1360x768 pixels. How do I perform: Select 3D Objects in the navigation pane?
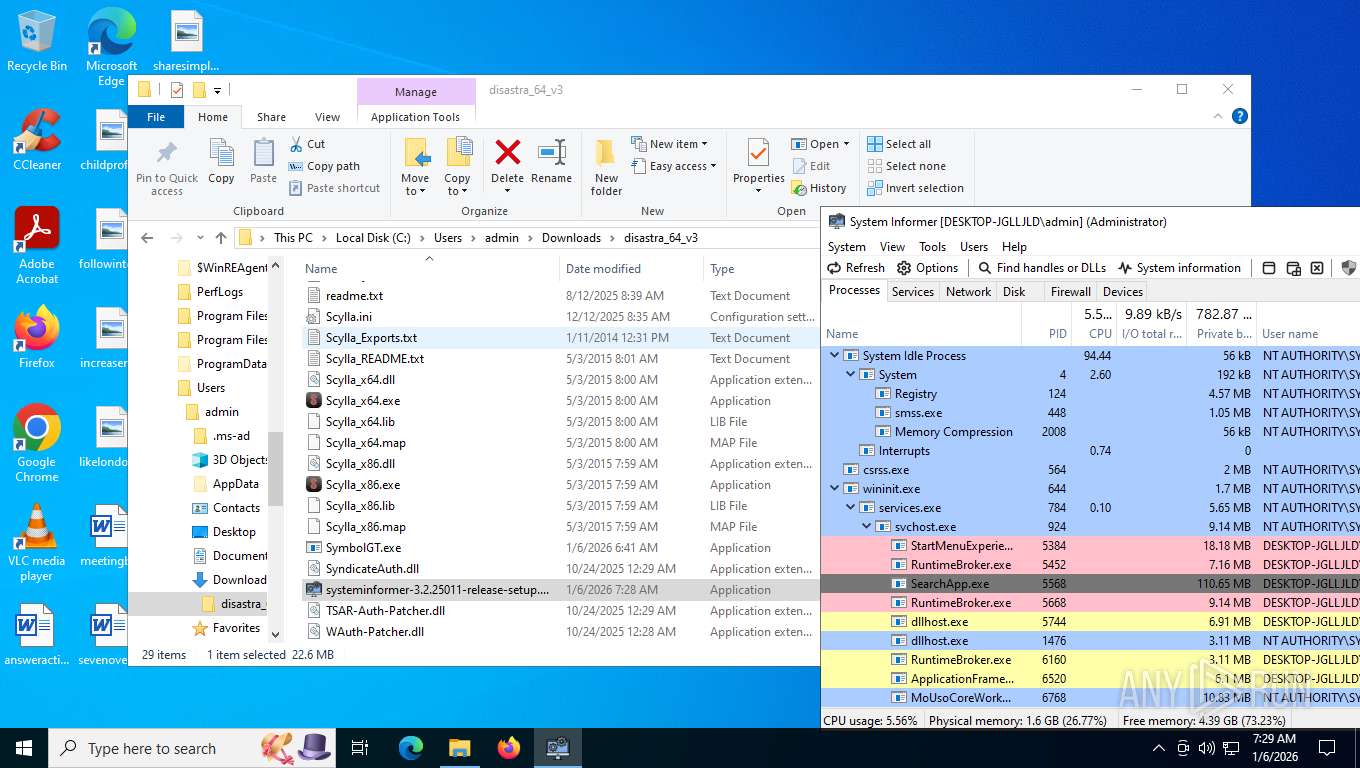tap(230, 460)
